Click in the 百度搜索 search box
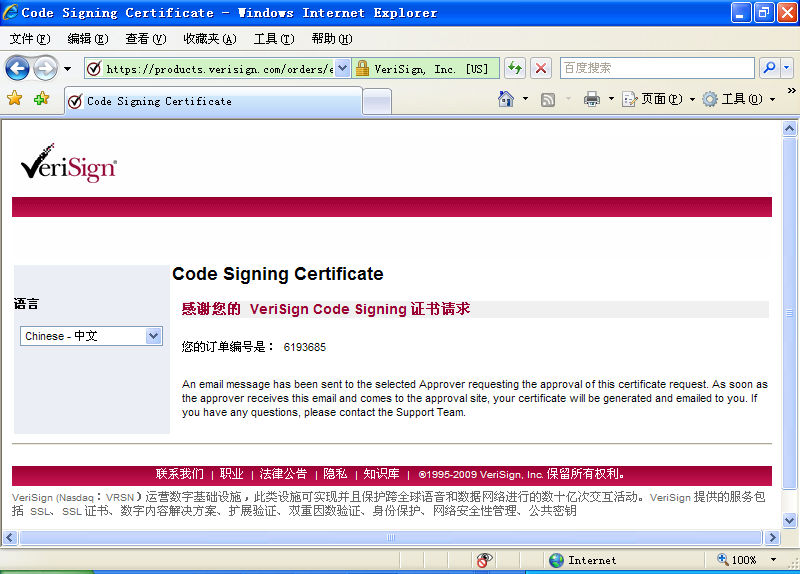This screenshot has height=574, width=800. 656,68
